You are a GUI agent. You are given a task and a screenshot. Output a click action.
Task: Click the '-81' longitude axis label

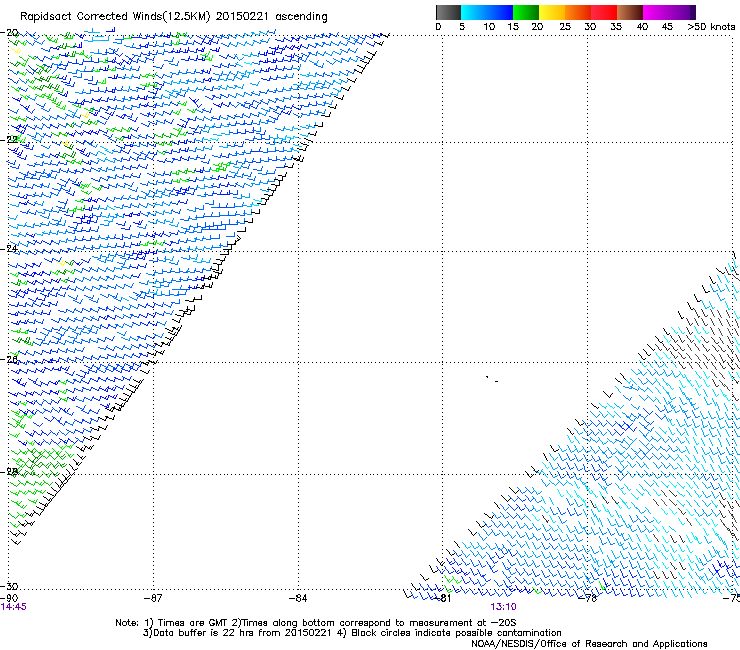442,599
